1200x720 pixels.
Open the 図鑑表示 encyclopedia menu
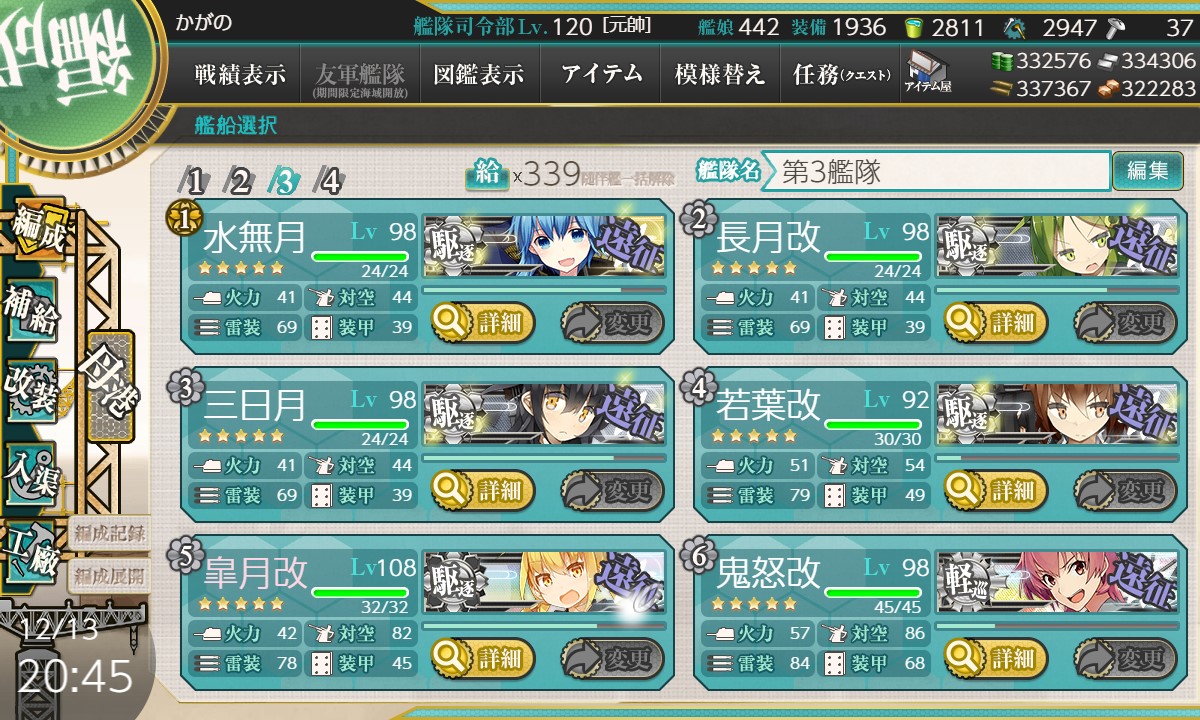(479, 75)
